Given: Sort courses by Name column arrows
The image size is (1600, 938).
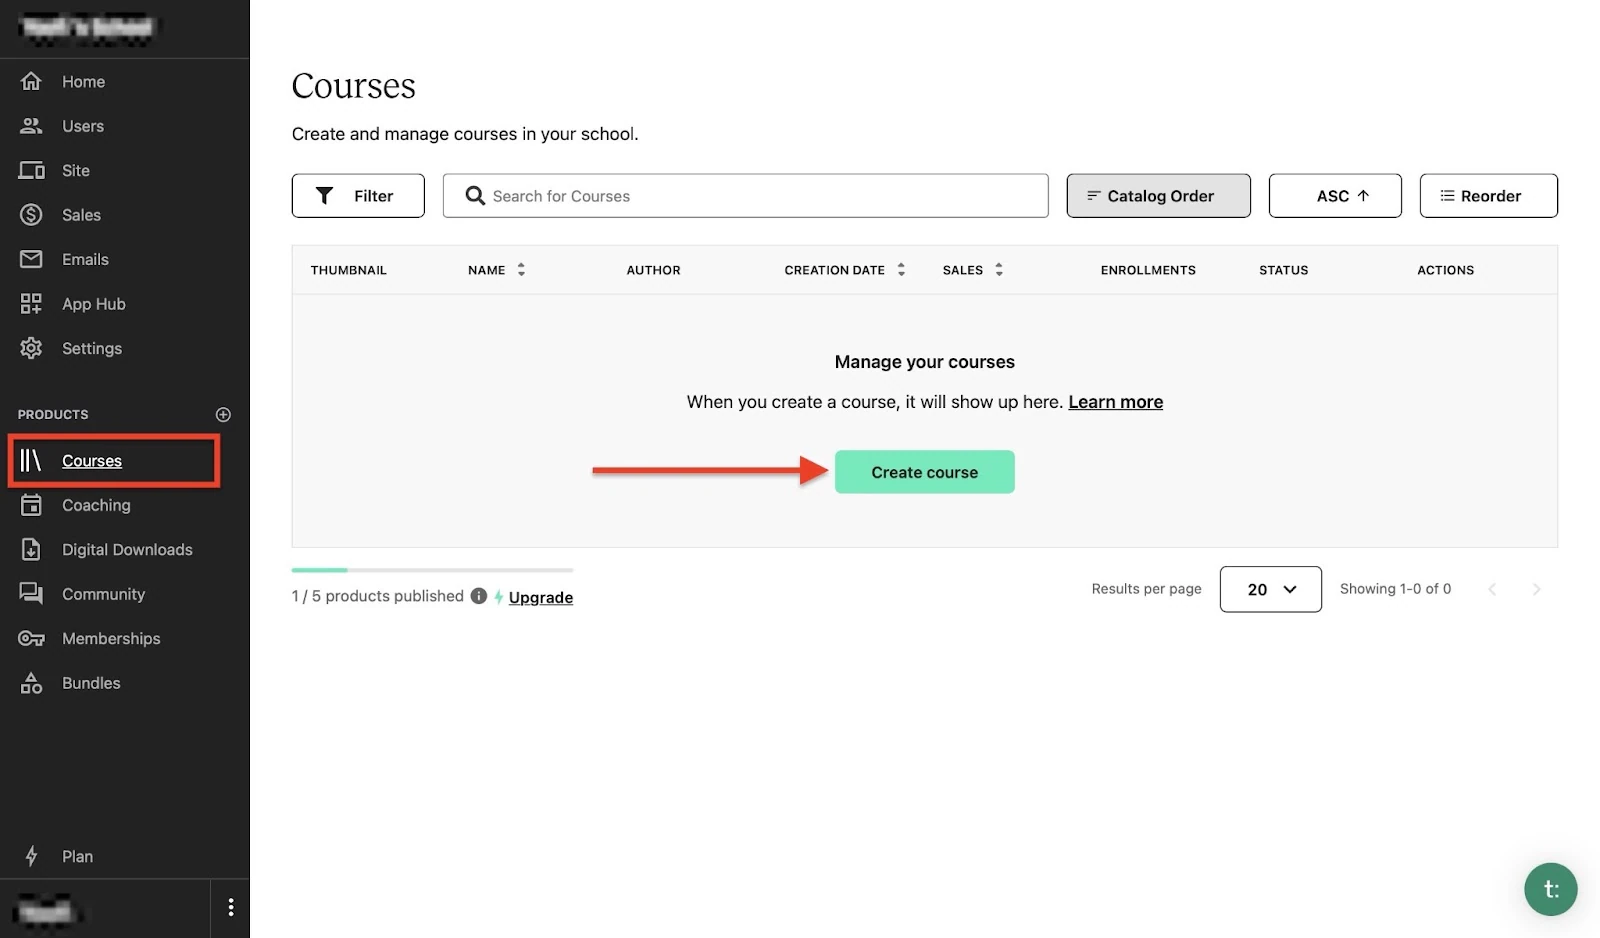Looking at the screenshot, I should (x=521, y=270).
